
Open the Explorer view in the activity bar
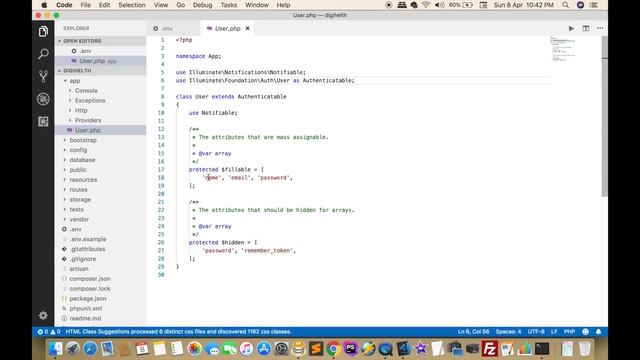point(43,31)
